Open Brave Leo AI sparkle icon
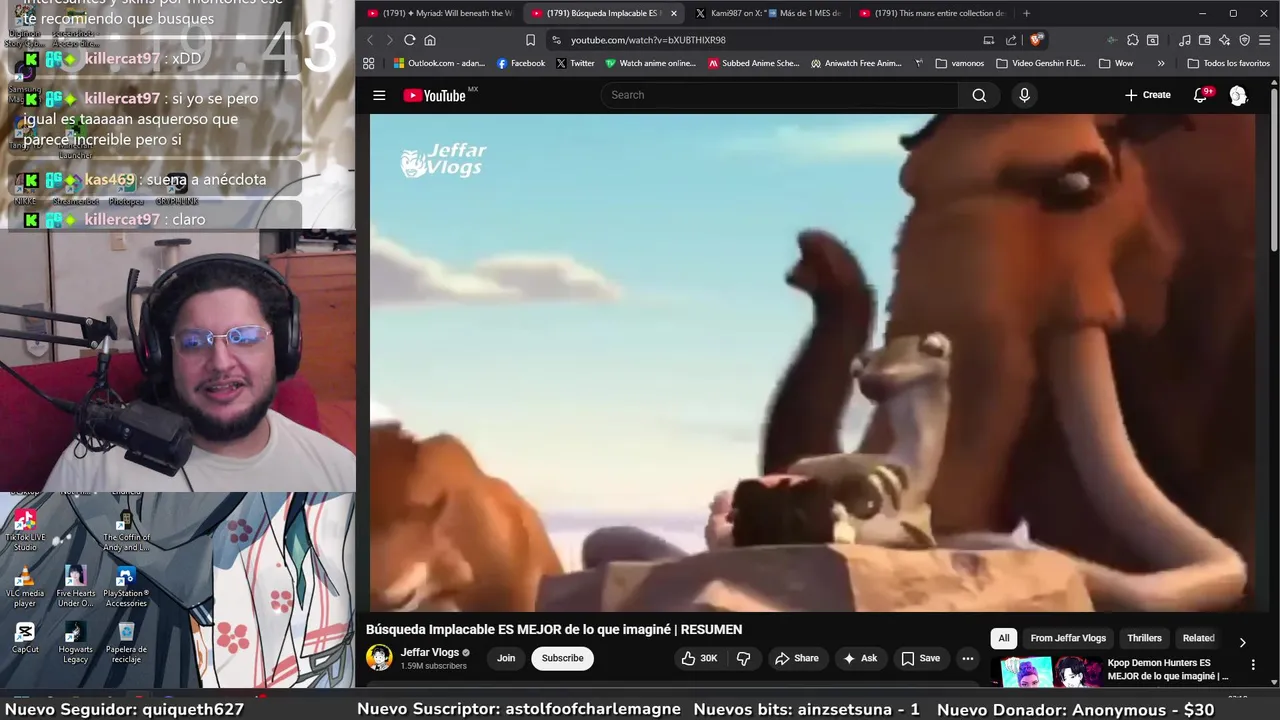1280x720 pixels. pyautogui.click(x=1225, y=40)
